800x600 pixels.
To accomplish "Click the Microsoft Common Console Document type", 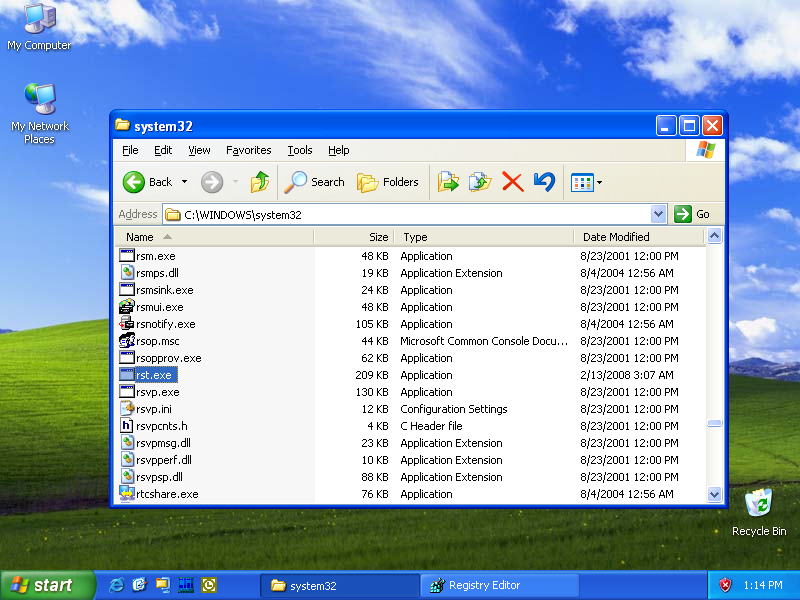I will tap(484, 341).
